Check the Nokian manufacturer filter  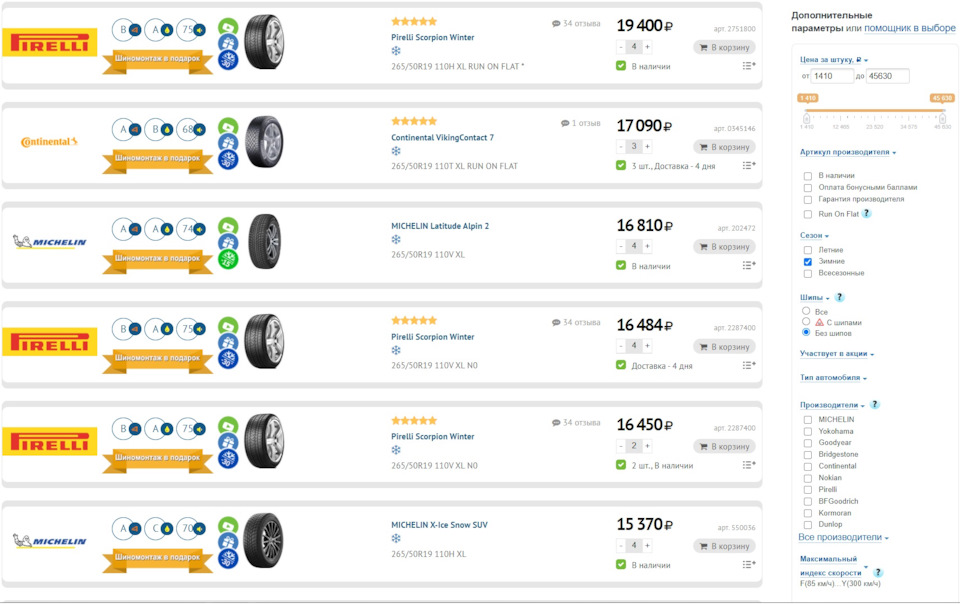tap(808, 478)
